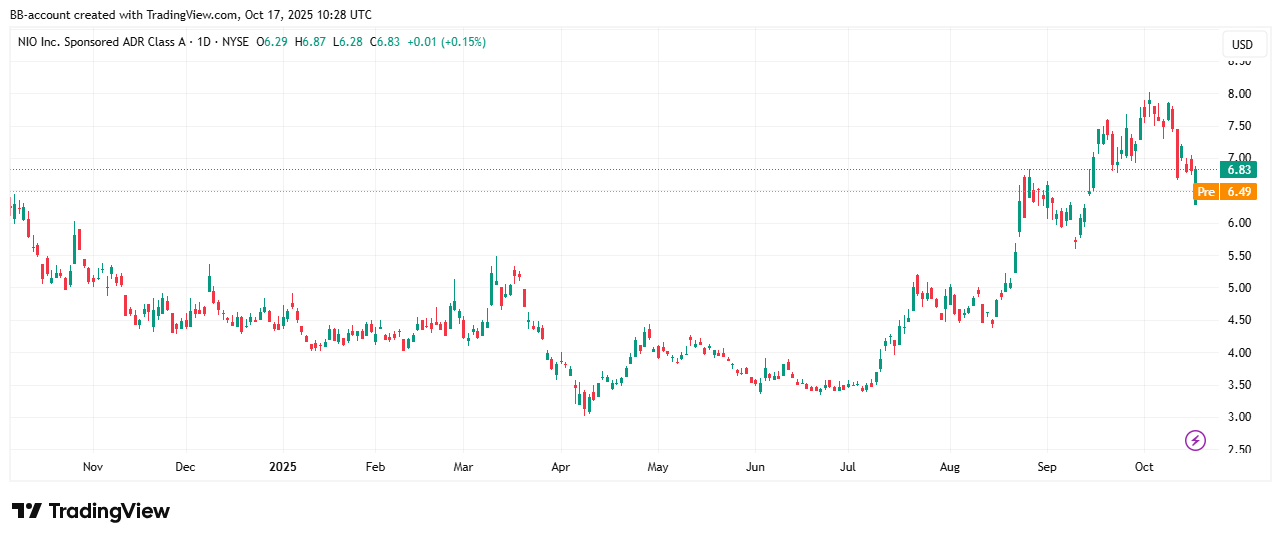Click the Sep label on time axis
Screen dimensions: 1281x541
point(1047,466)
